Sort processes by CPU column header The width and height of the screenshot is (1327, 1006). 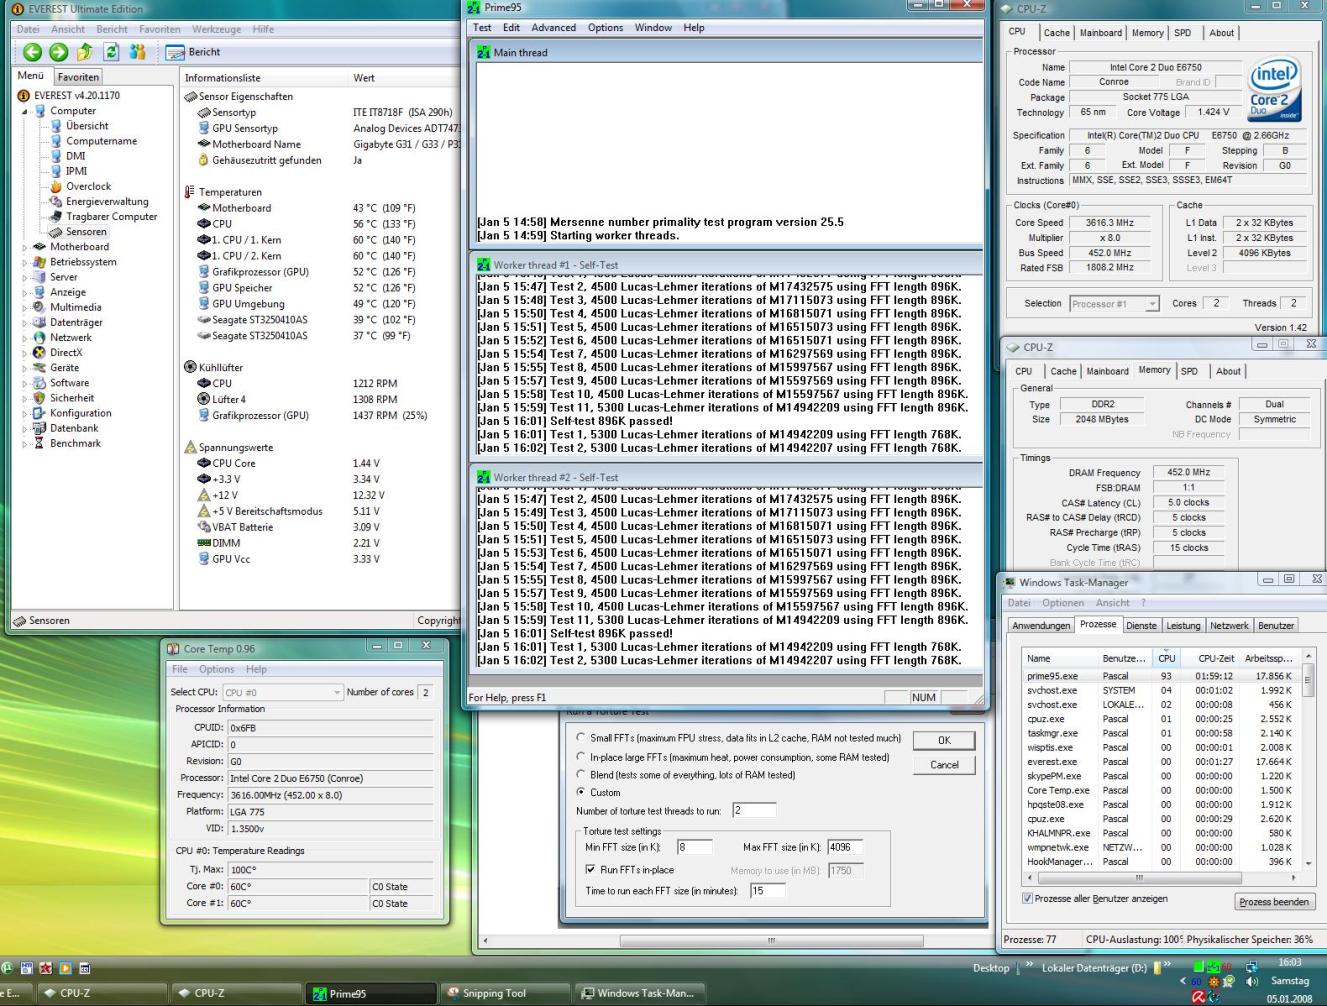[1166, 658]
